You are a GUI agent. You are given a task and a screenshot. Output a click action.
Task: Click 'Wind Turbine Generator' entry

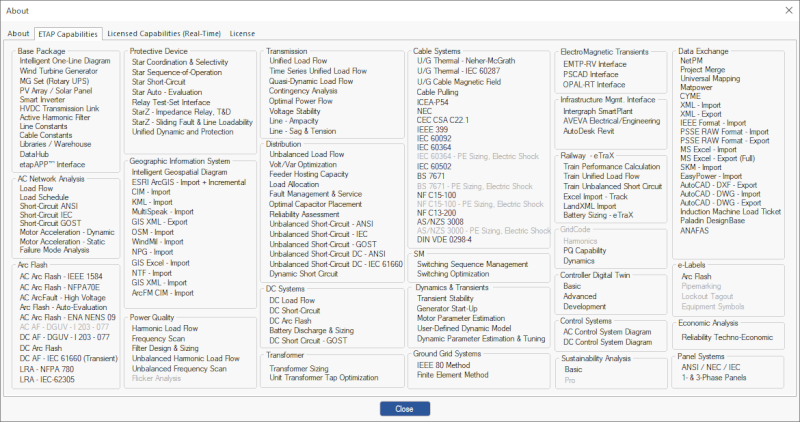58,71
